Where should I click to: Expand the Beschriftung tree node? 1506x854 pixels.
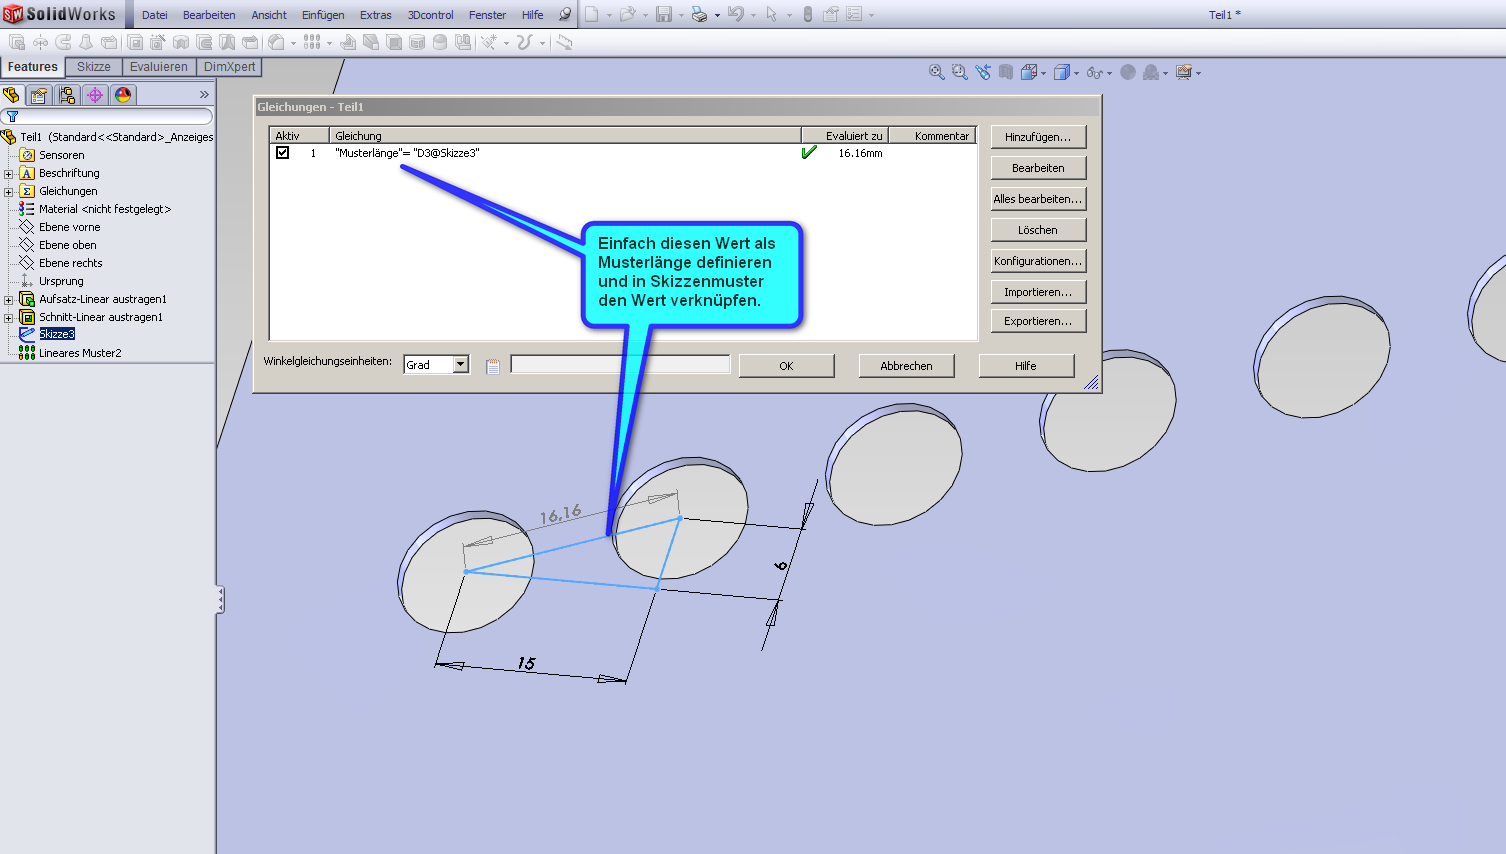pyautogui.click(x=8, y=174)
